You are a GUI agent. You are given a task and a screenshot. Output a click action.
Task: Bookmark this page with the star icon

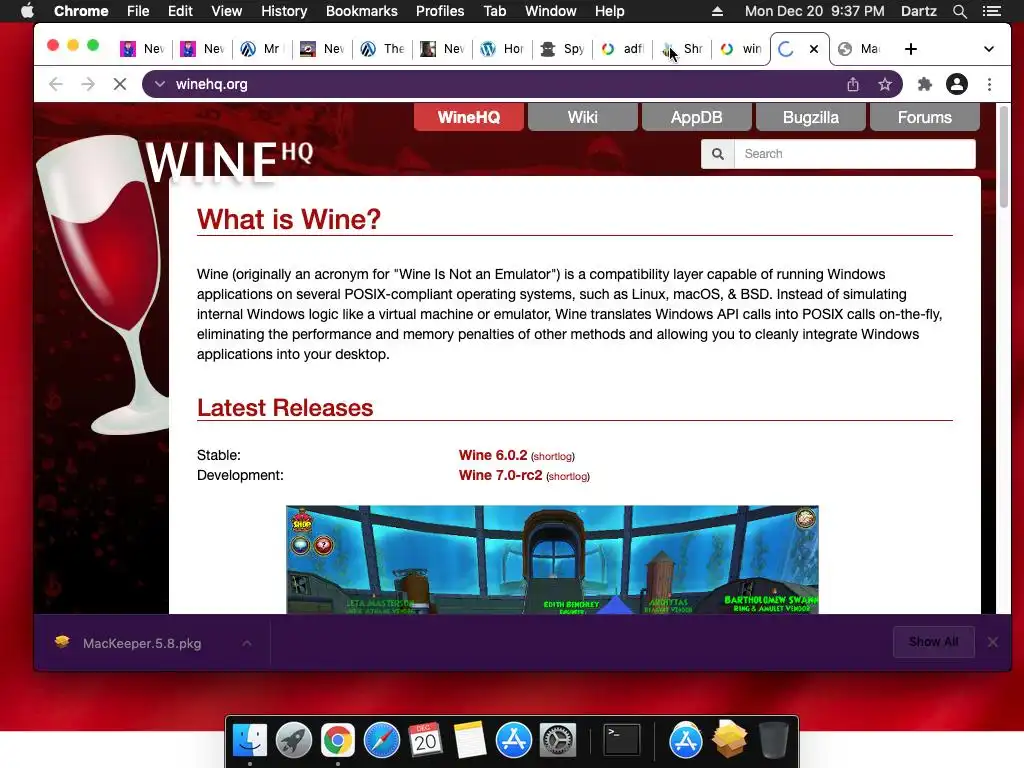click(x=885, y=84)
